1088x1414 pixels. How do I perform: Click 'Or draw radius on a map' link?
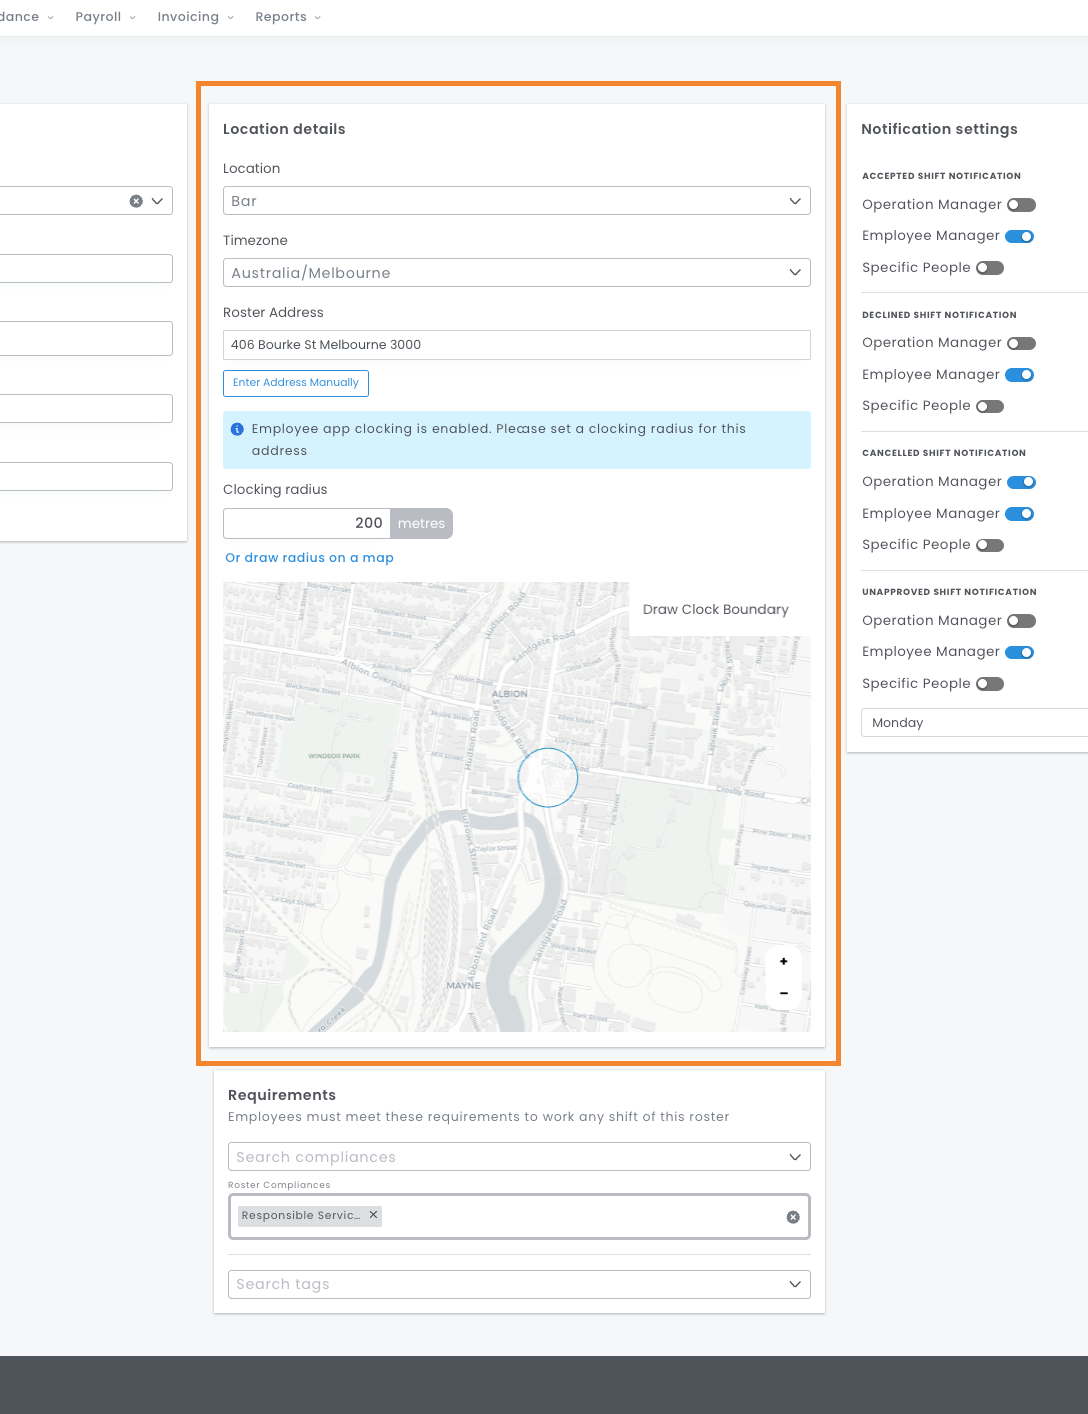(x=309, y=558)
